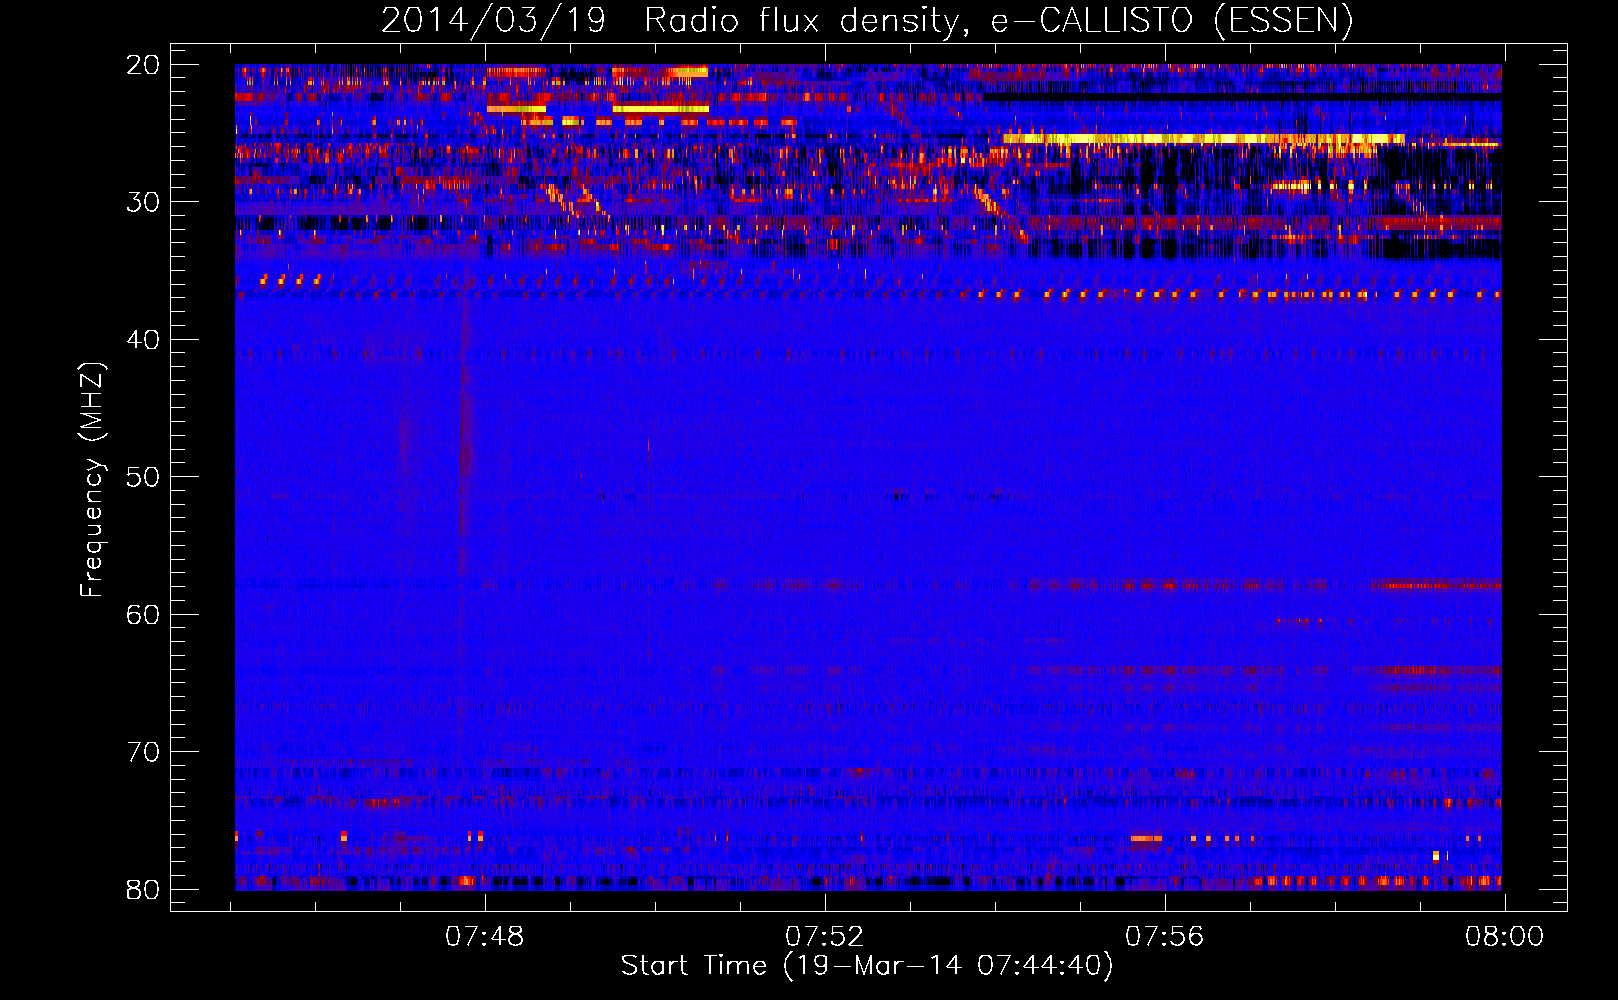Click the 80 frequency tick label
This screenshot has width=1618, height=1000.
[x=143, y=889]
